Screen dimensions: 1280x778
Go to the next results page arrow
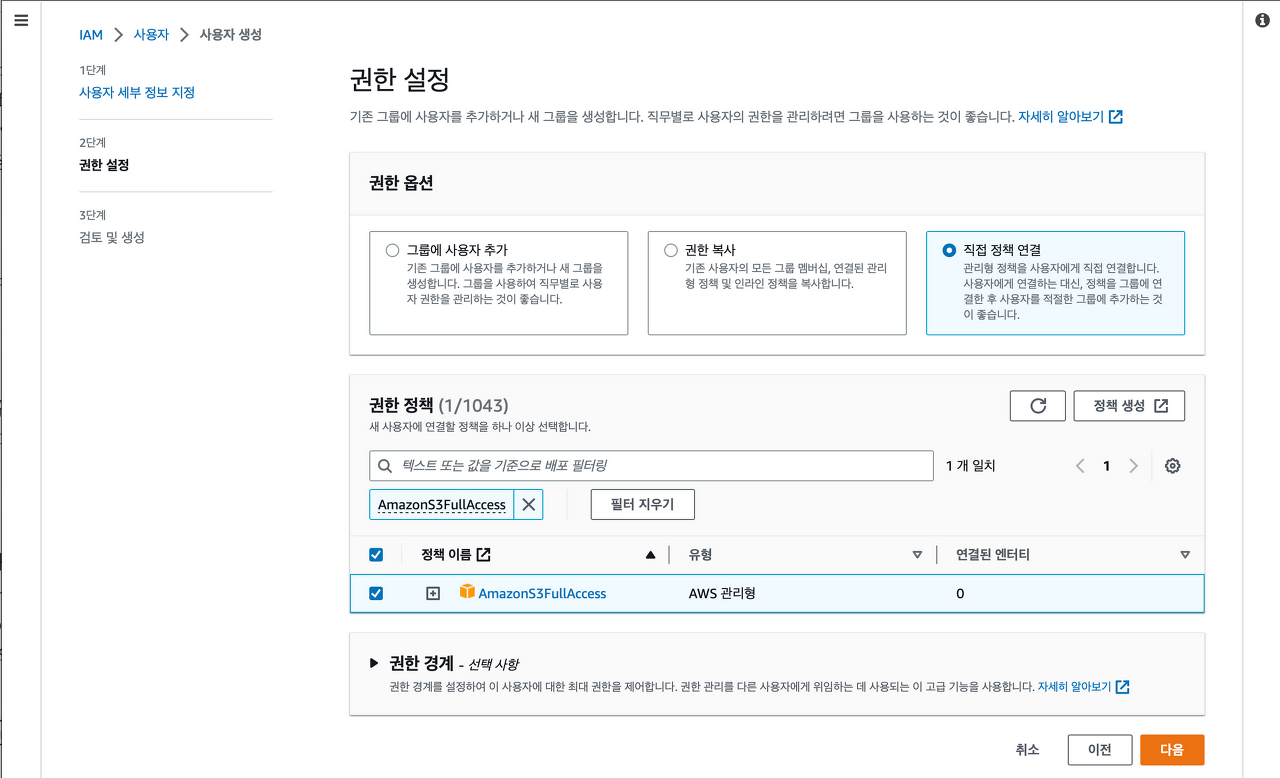[1133, 466]
